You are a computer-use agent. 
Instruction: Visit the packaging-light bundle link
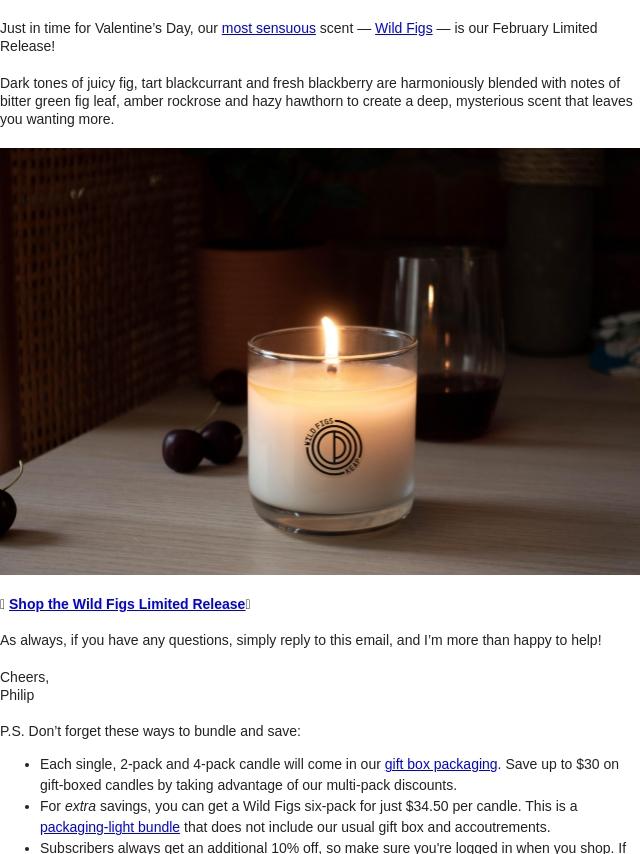(109, 827)
